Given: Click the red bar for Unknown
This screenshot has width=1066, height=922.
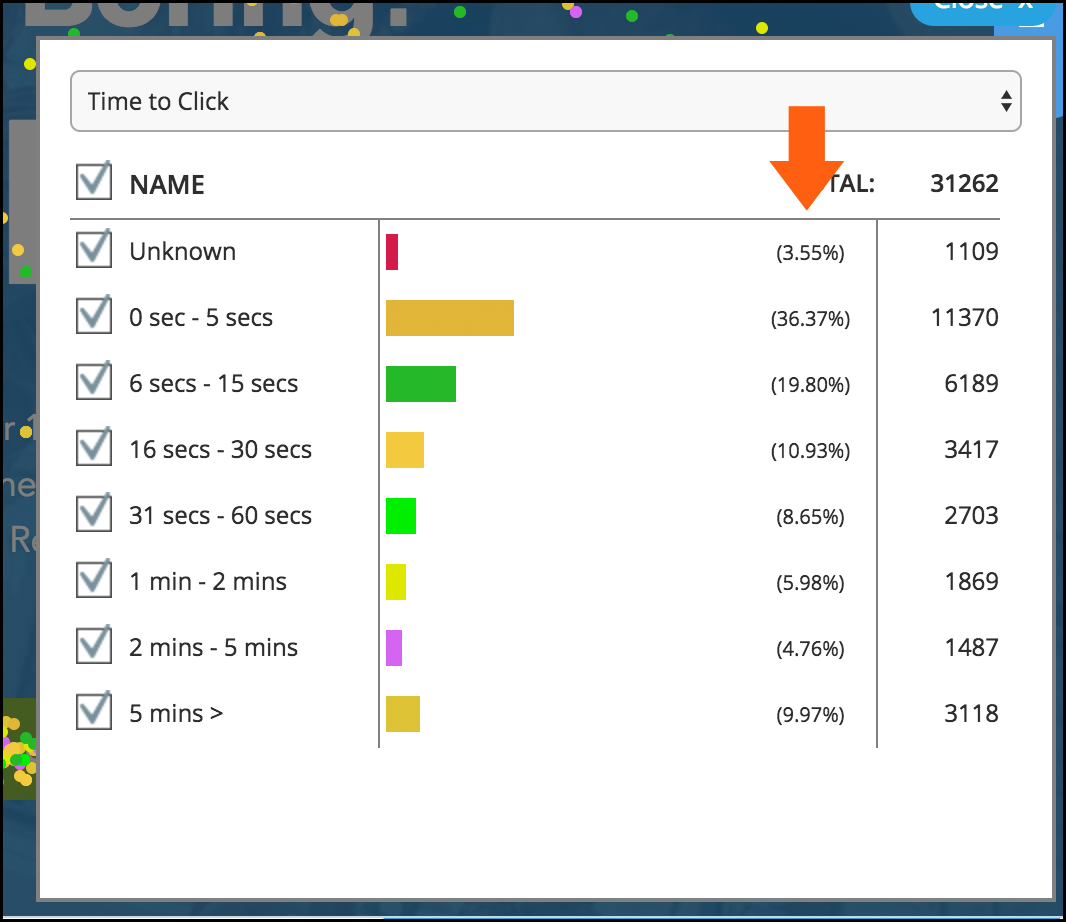Looking at the screenshot, I should point(392,252).
